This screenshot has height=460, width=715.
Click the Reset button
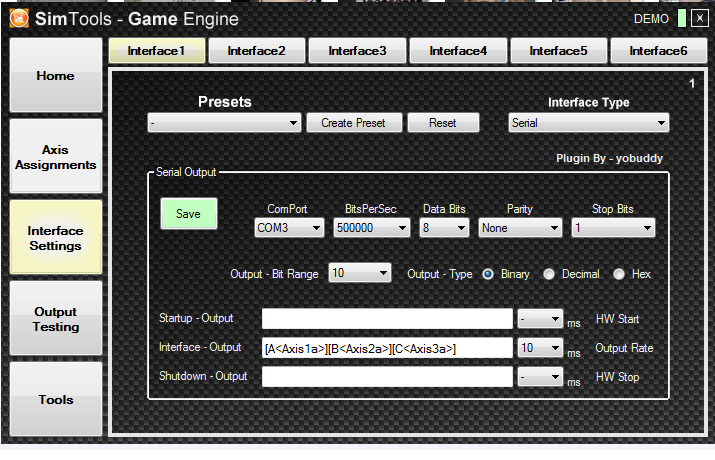pyautogui.click(x=443, y=123)
